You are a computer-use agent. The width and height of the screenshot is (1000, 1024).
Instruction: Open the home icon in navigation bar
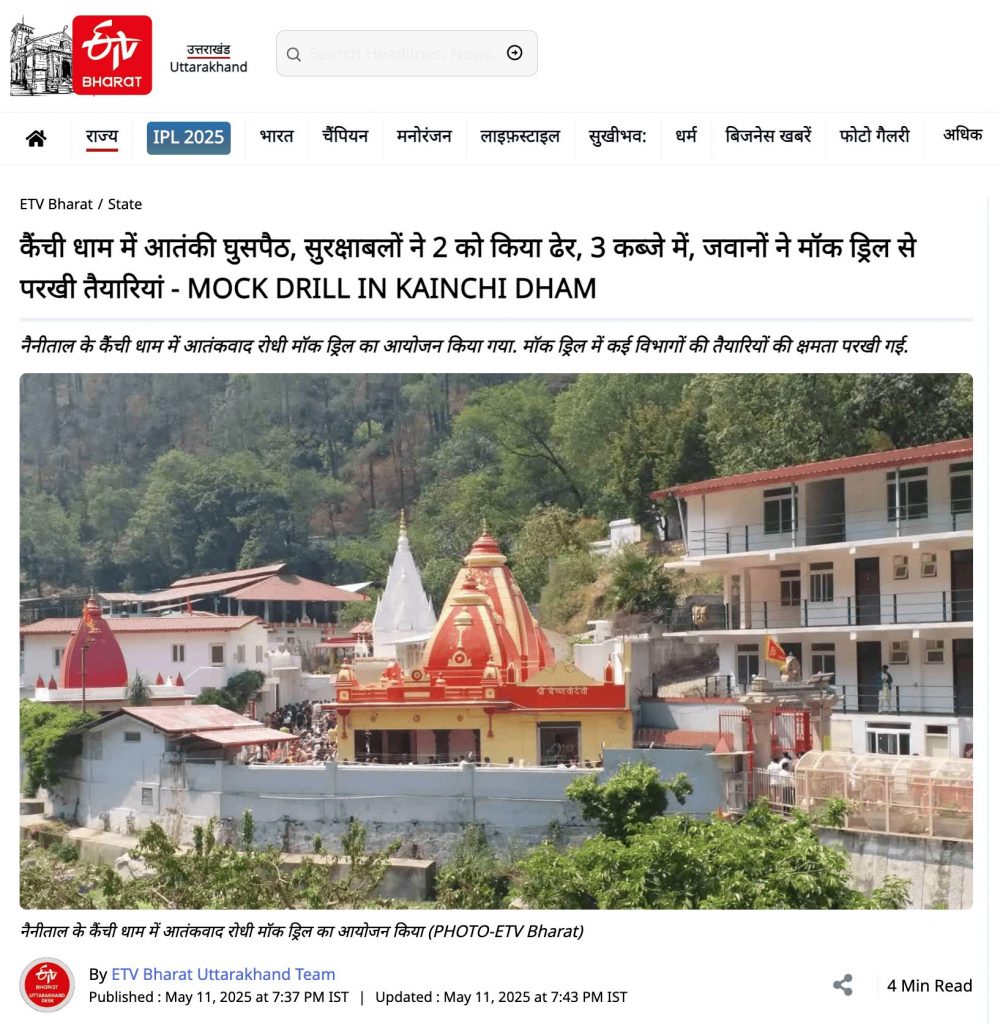36,138
